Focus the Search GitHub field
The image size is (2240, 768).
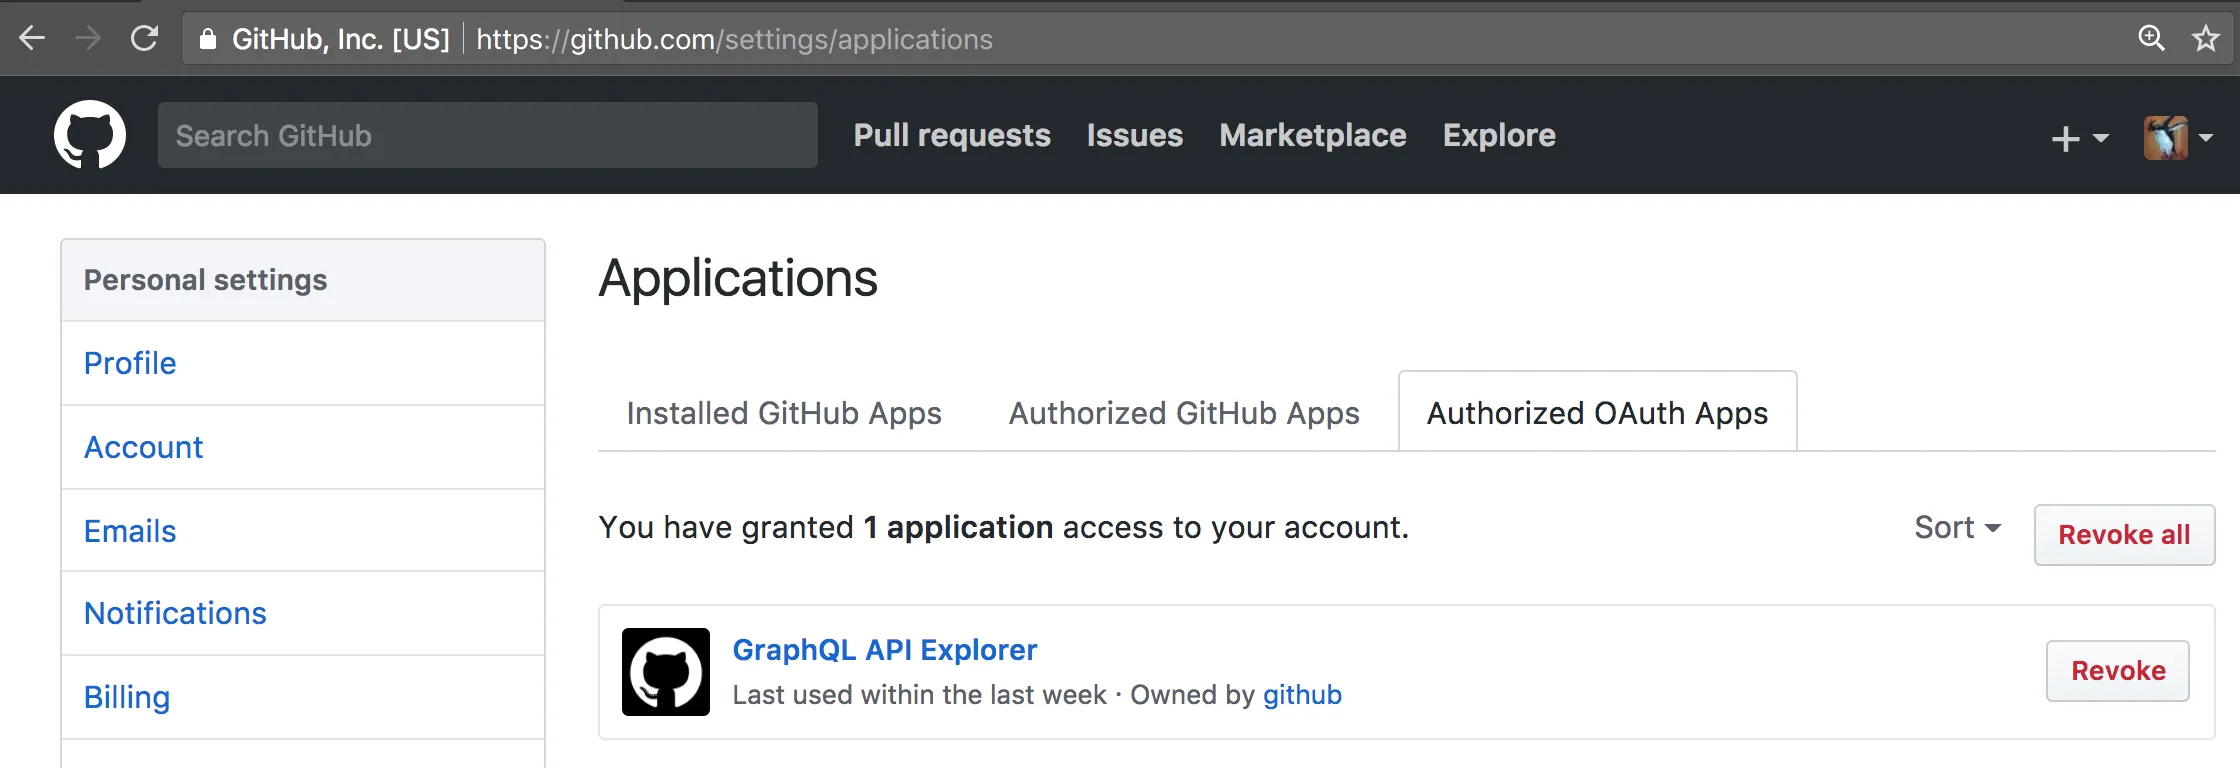pos(487,135)
